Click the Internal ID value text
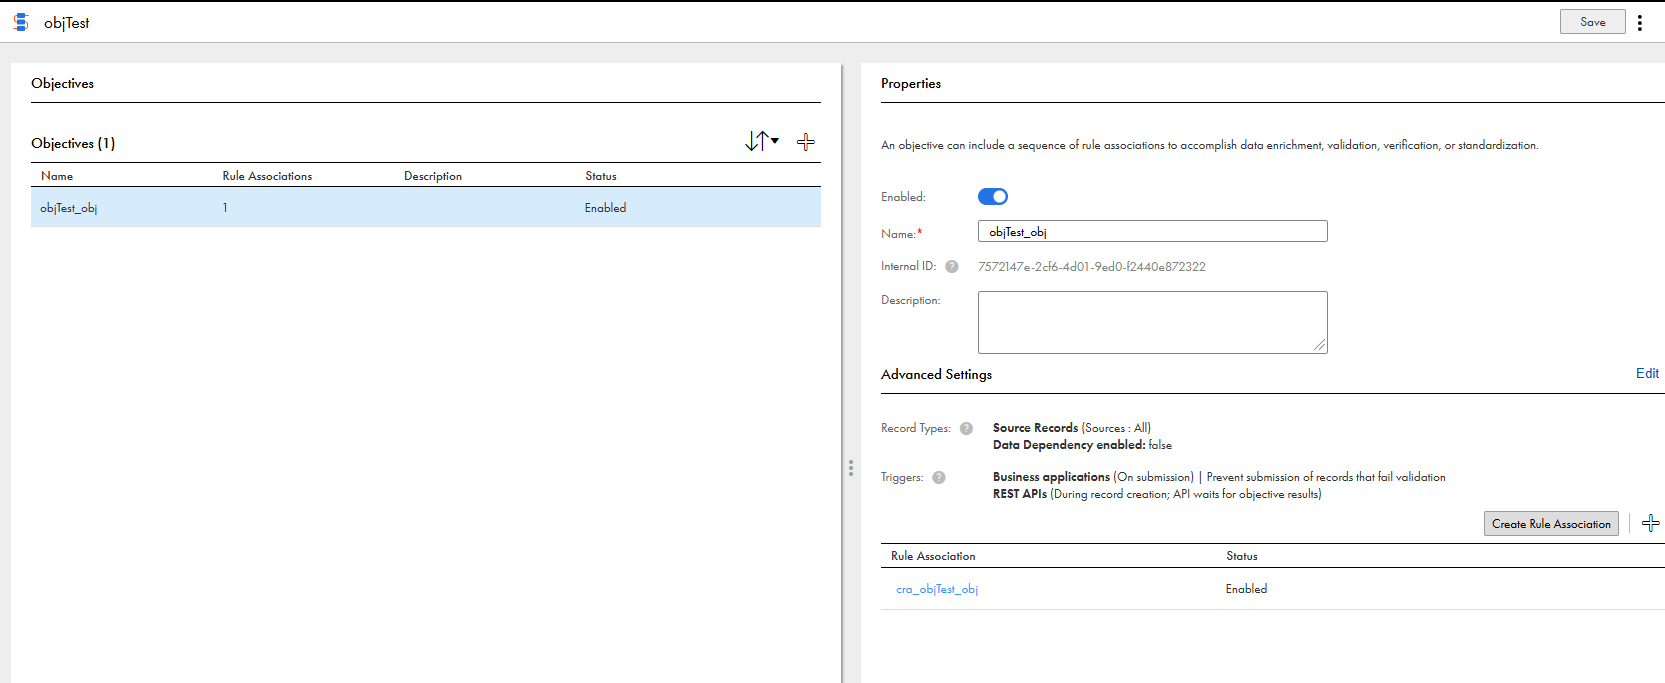The image size is (1665, 683). [x=1092, y=267]
